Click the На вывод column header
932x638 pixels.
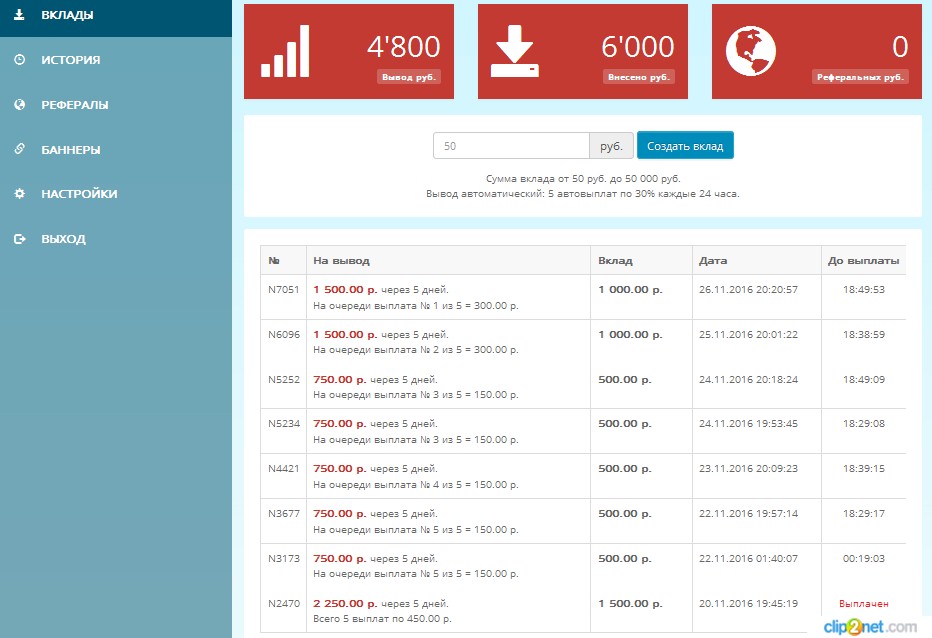click(342, 260)
